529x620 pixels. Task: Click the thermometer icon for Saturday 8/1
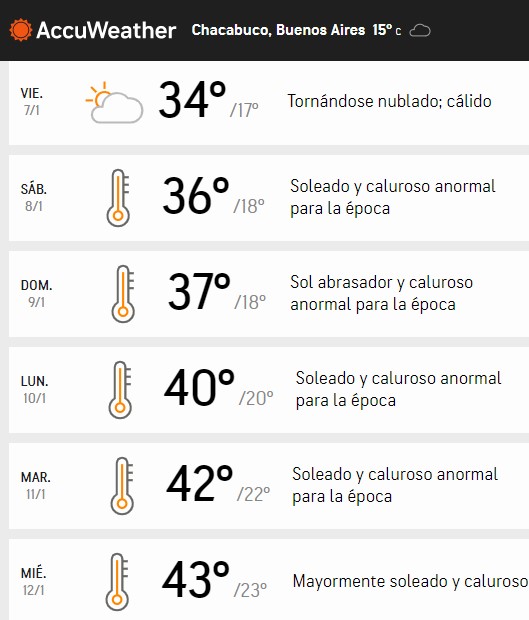point(118,198)
